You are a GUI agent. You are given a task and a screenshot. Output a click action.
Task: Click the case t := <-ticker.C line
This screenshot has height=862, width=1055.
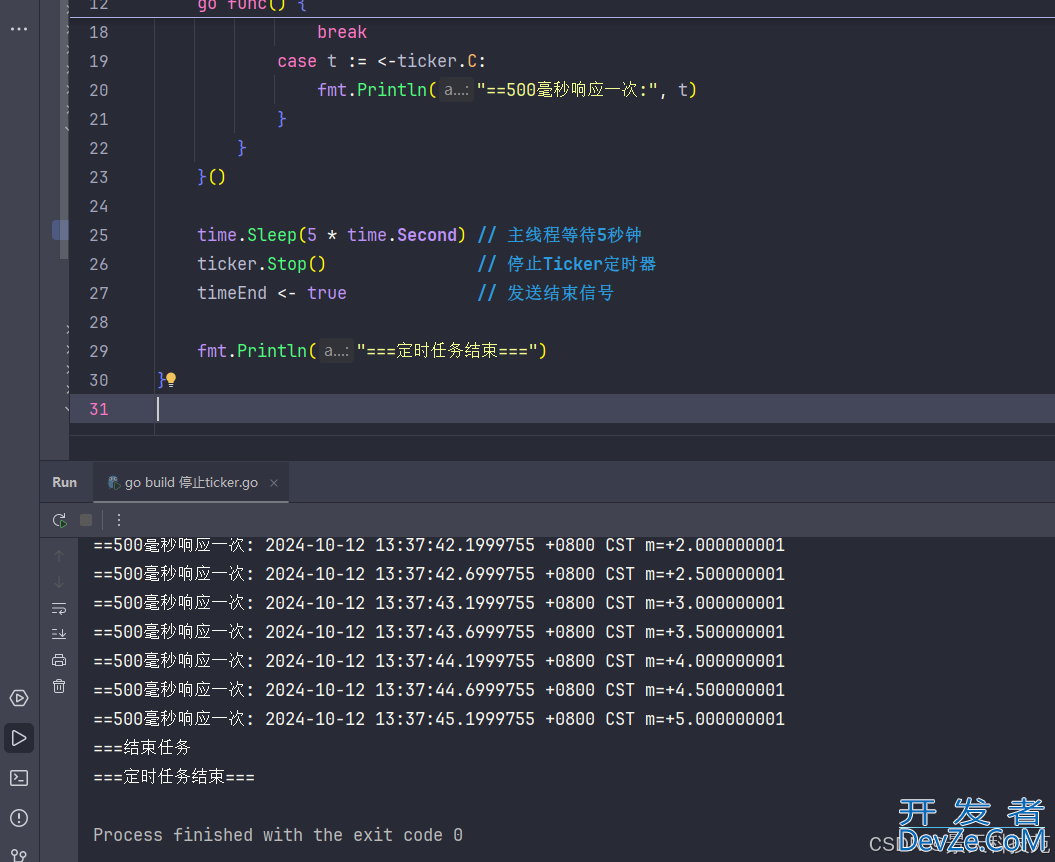[x=381, y=61]
